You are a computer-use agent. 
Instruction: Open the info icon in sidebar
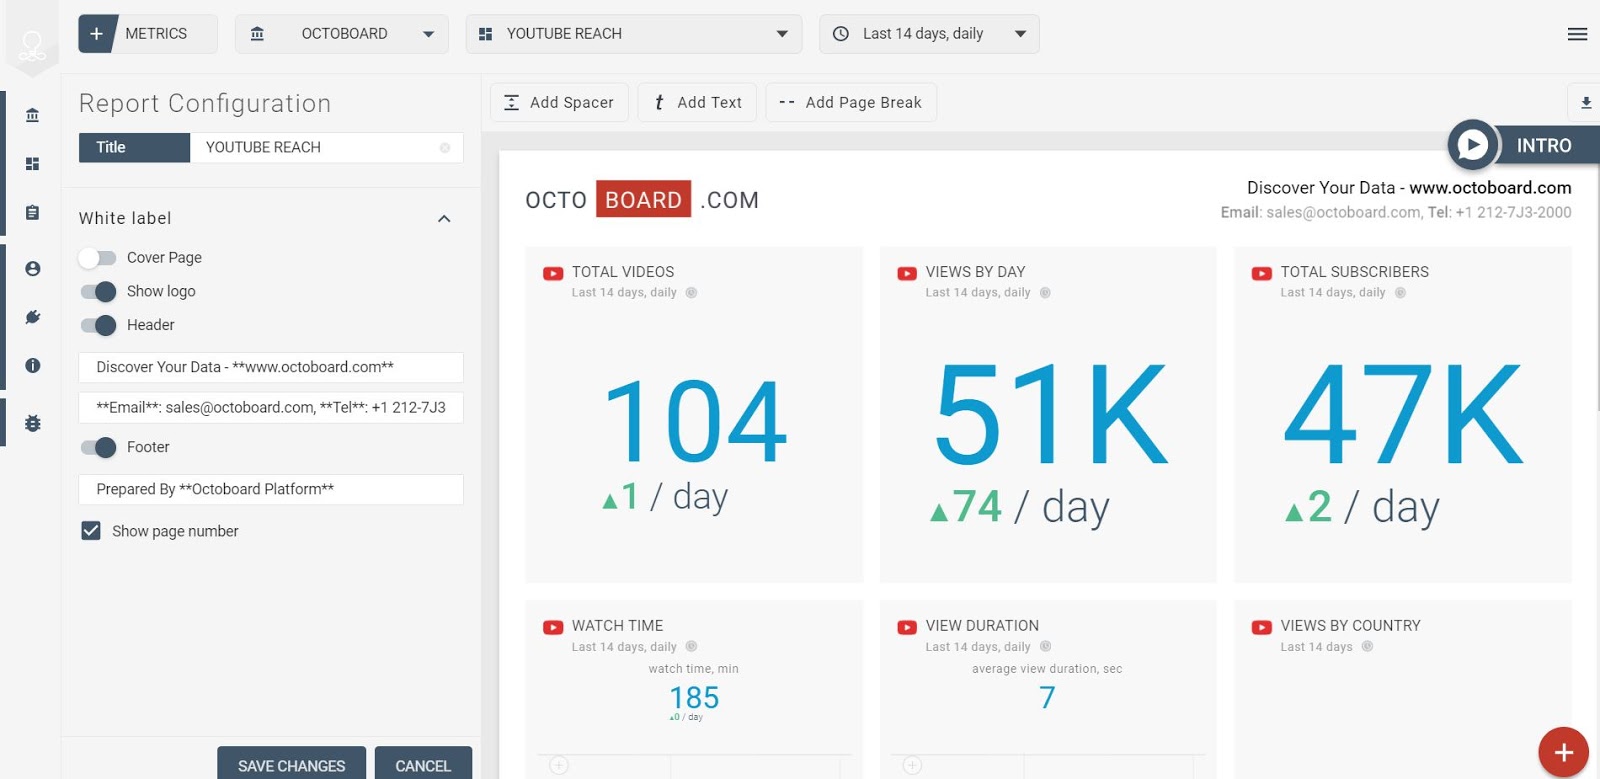click(x=33, y=365)
